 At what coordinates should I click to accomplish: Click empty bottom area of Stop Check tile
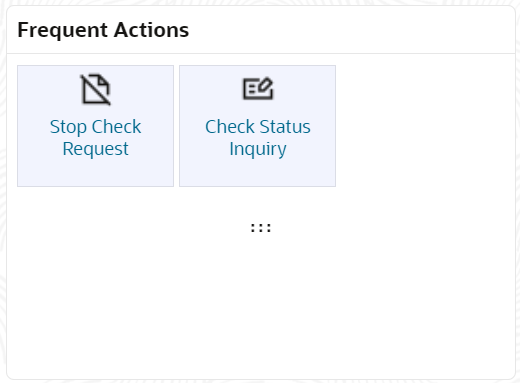pos(95,172)
